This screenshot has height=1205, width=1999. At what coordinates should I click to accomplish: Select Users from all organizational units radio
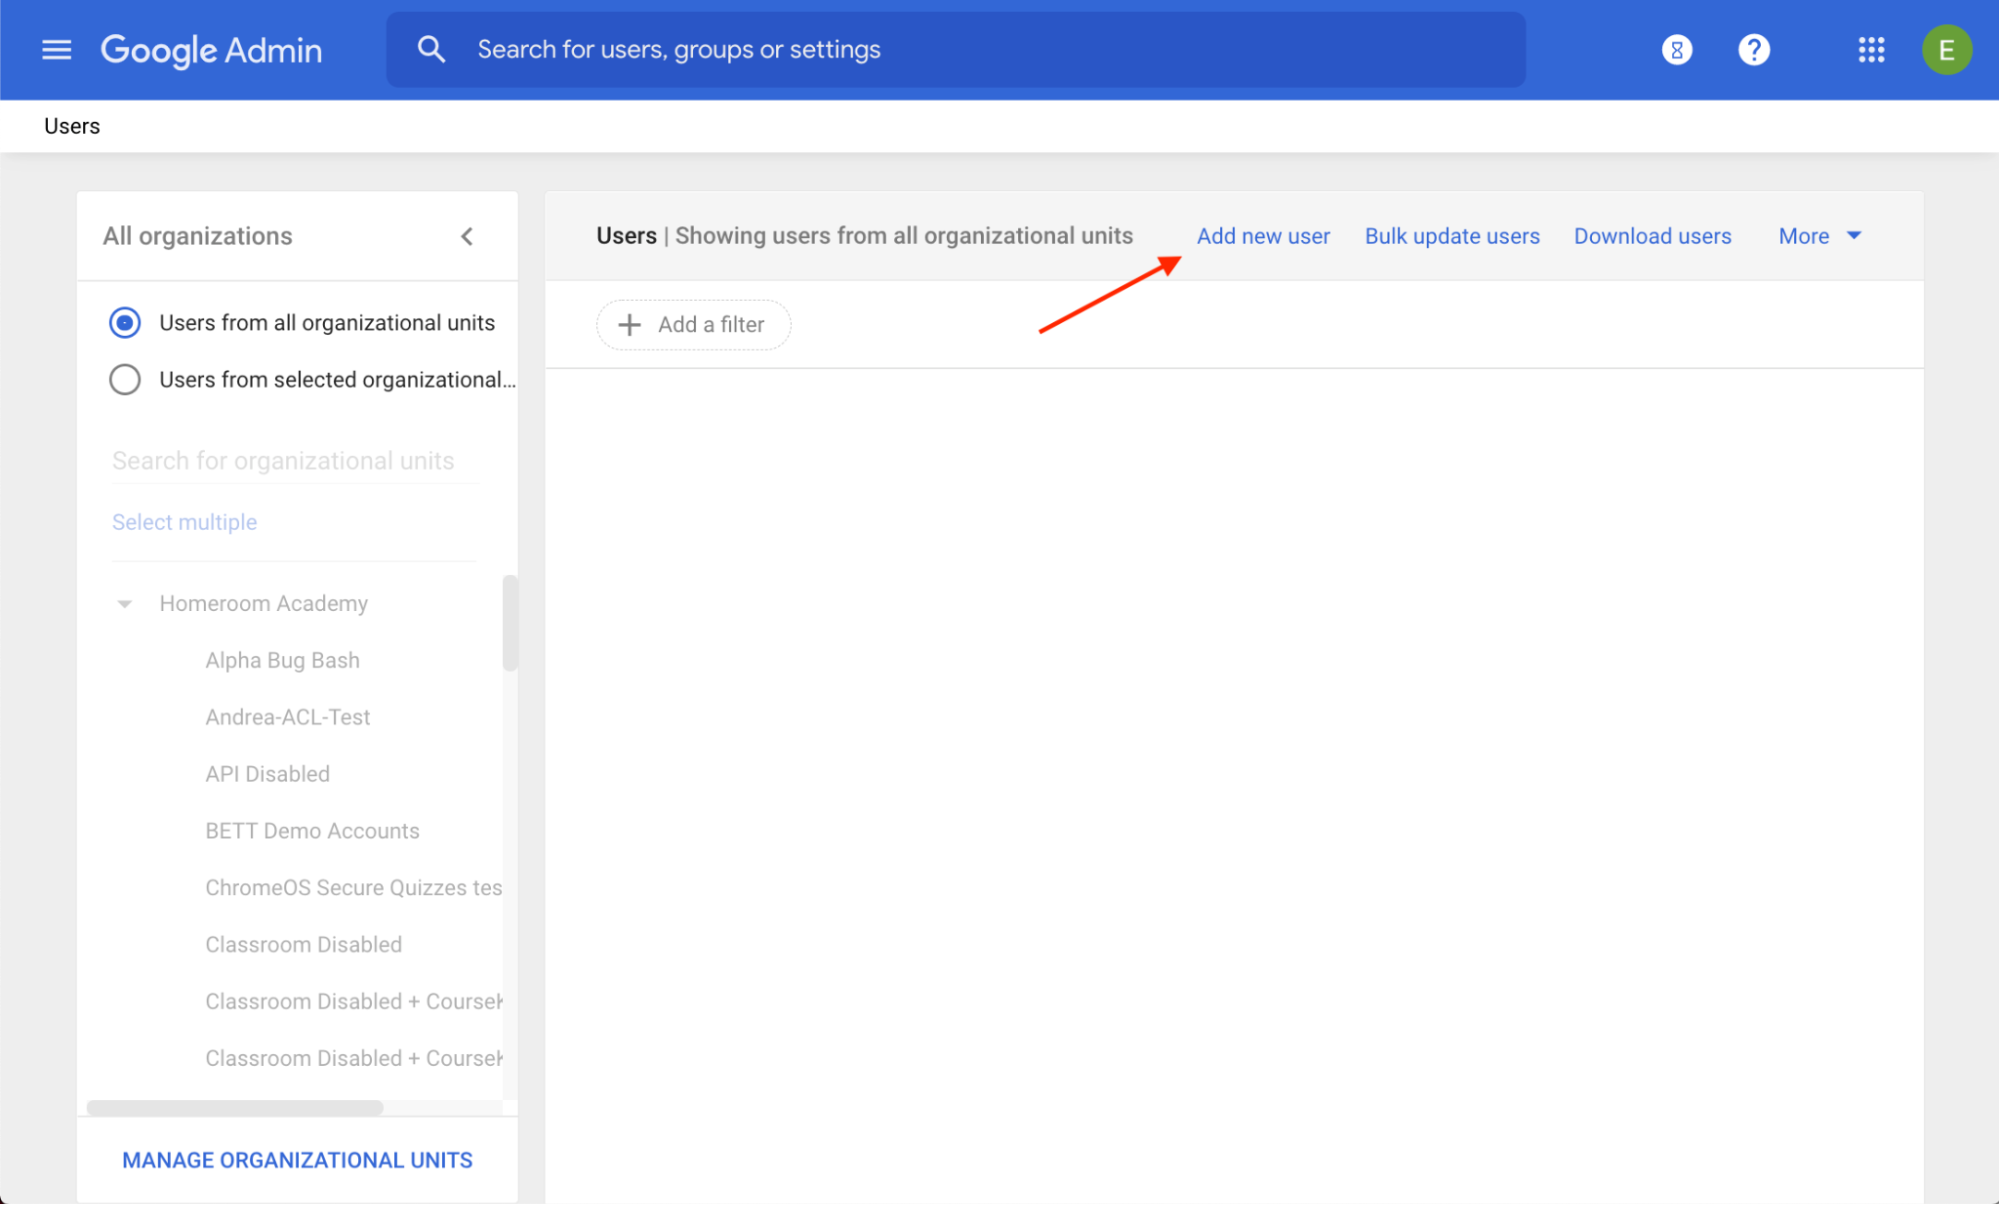[126, 323]
